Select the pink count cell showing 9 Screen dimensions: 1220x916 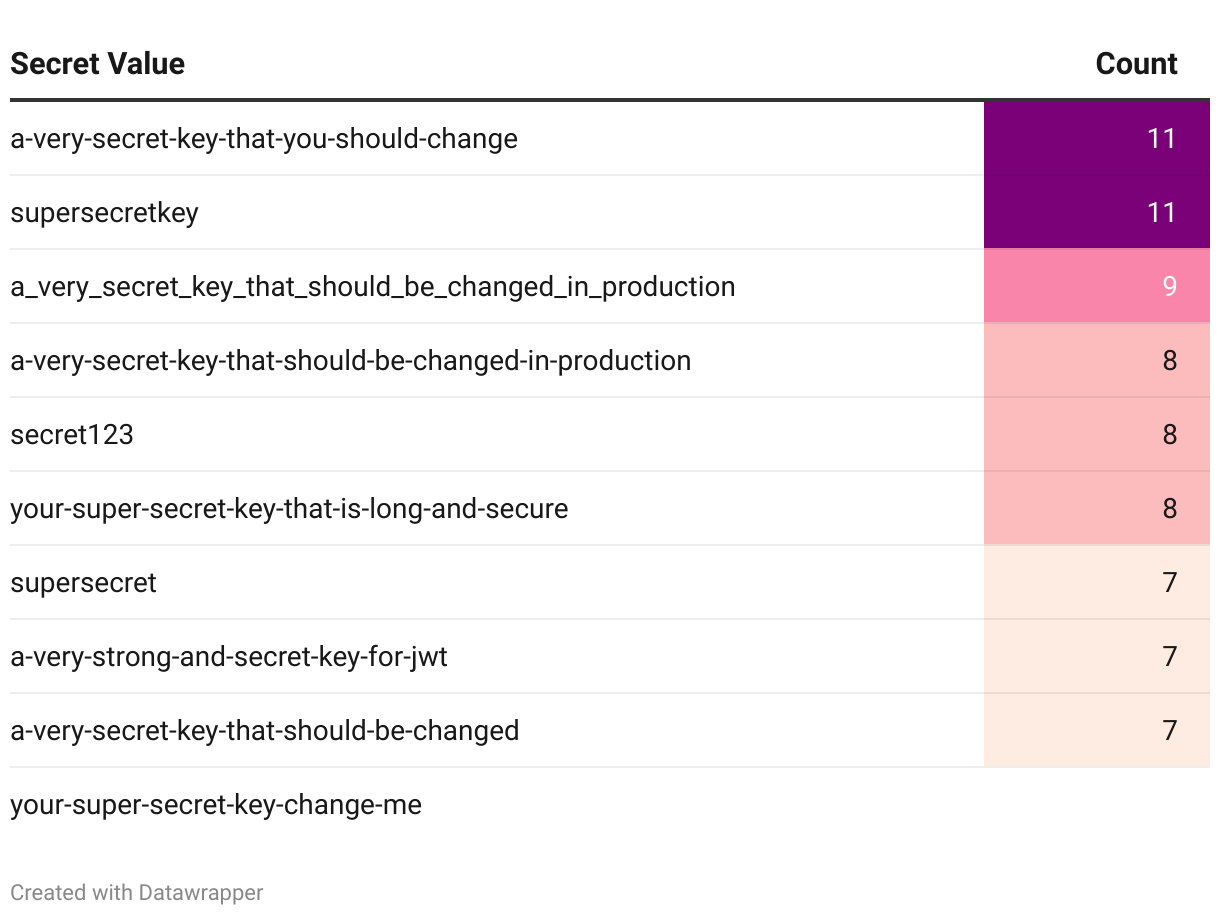[x=1097, y=286]
